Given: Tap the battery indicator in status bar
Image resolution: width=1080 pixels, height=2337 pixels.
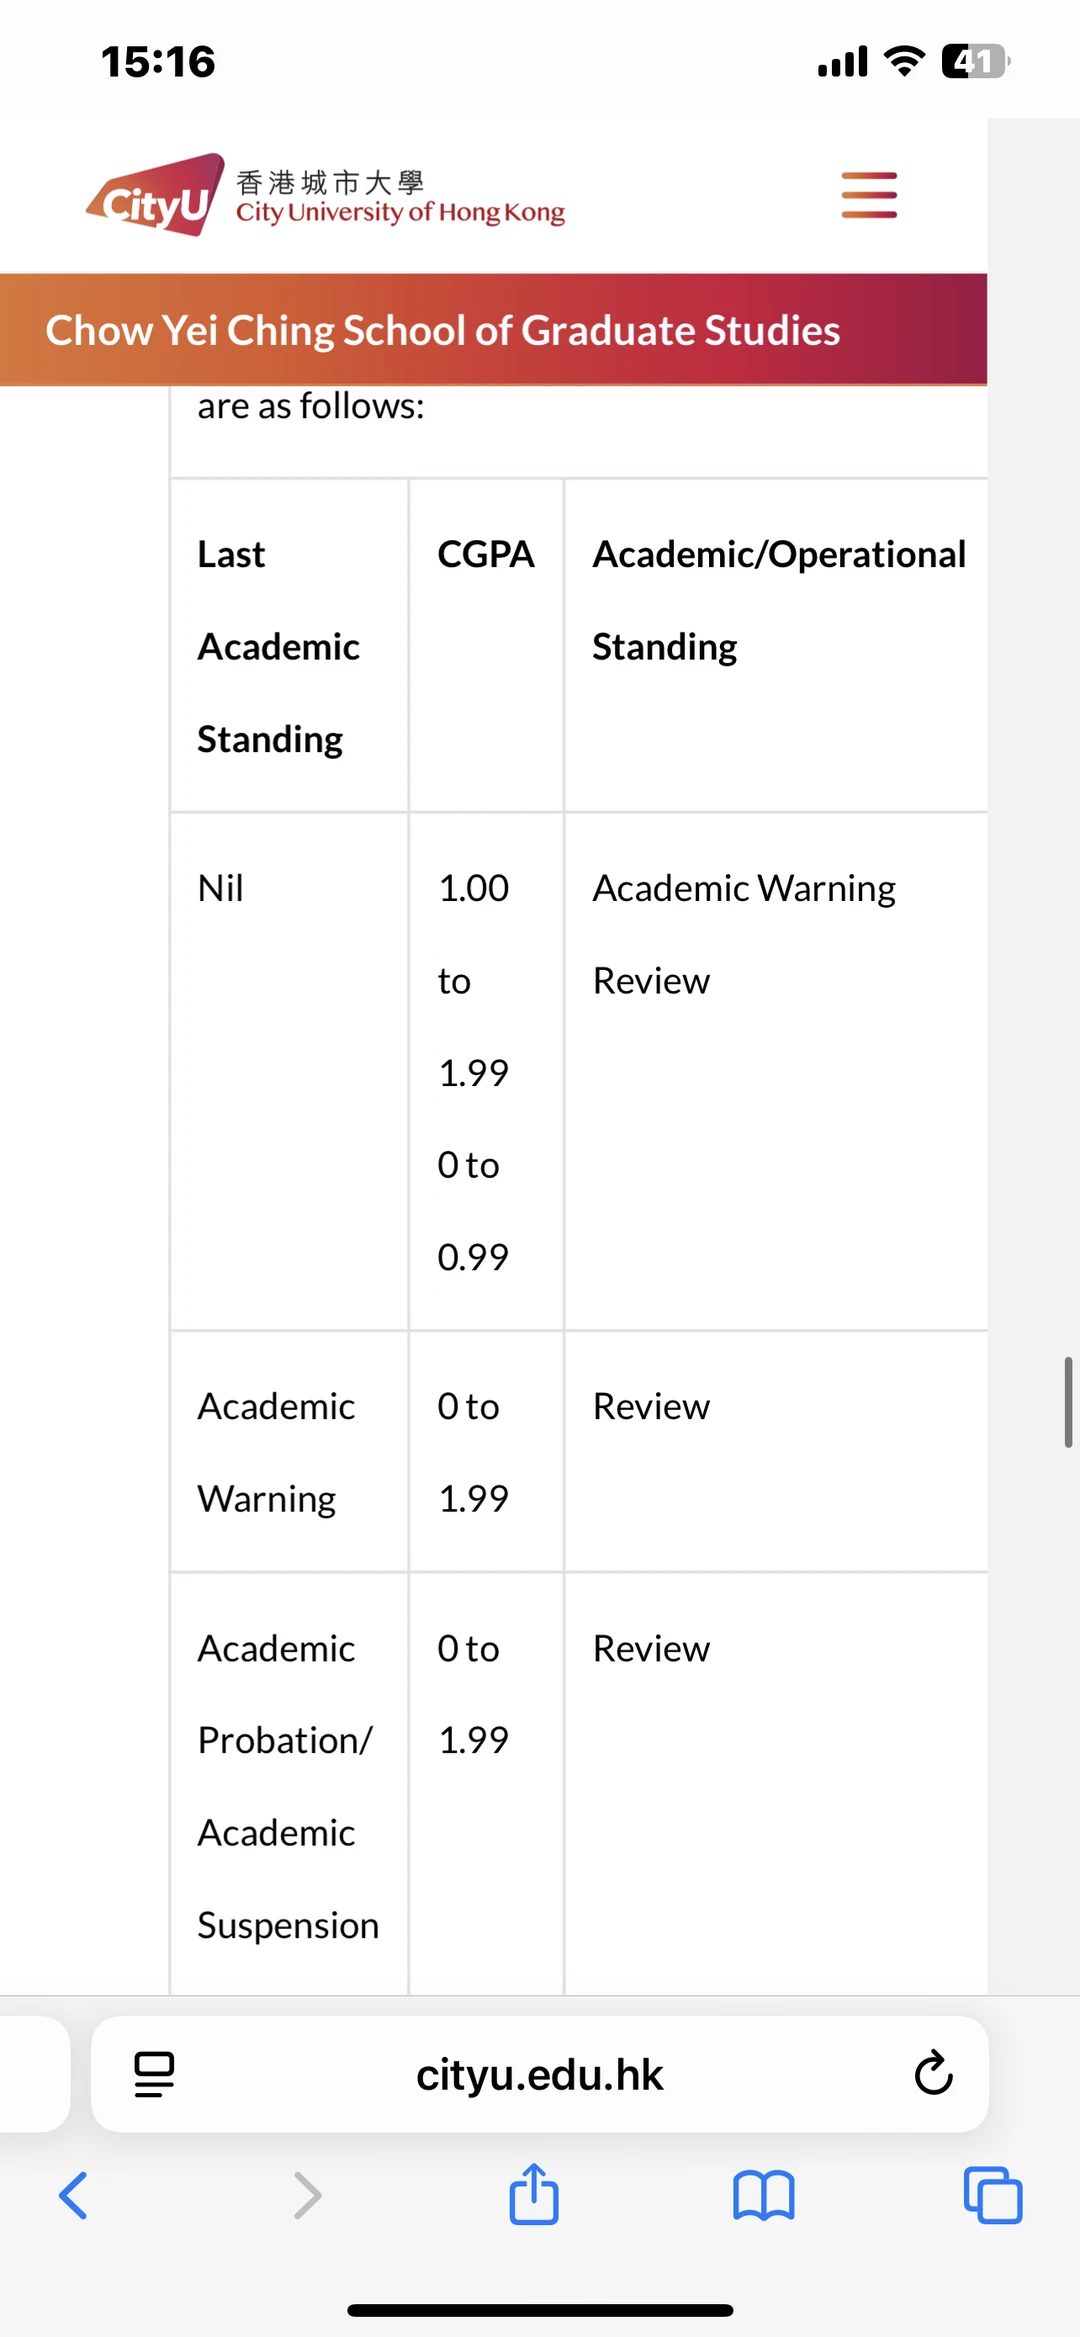Looking at the screenshot, I should click(975, 62).
